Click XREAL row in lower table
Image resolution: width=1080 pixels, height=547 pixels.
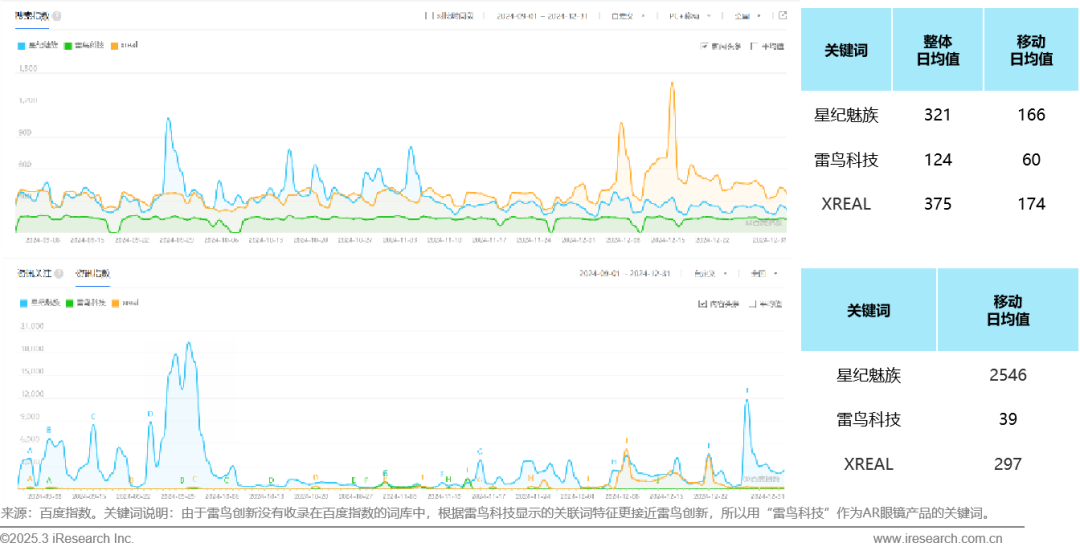coord(939,464)
